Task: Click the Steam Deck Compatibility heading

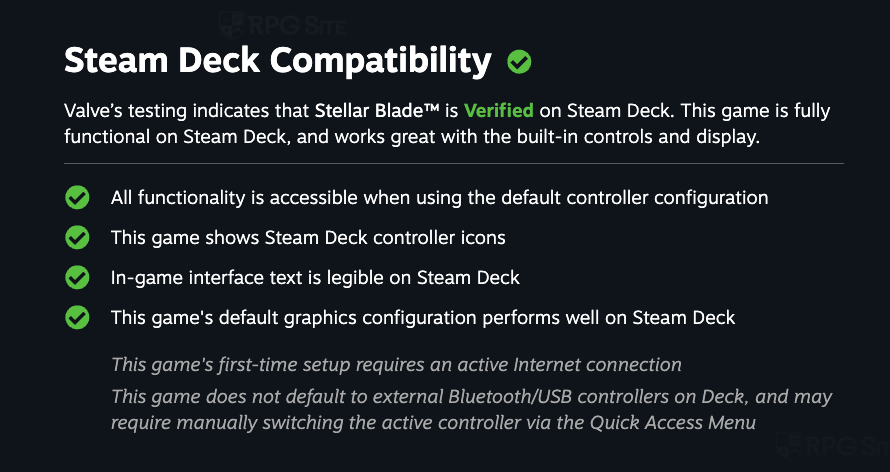Action: [278, 61]
